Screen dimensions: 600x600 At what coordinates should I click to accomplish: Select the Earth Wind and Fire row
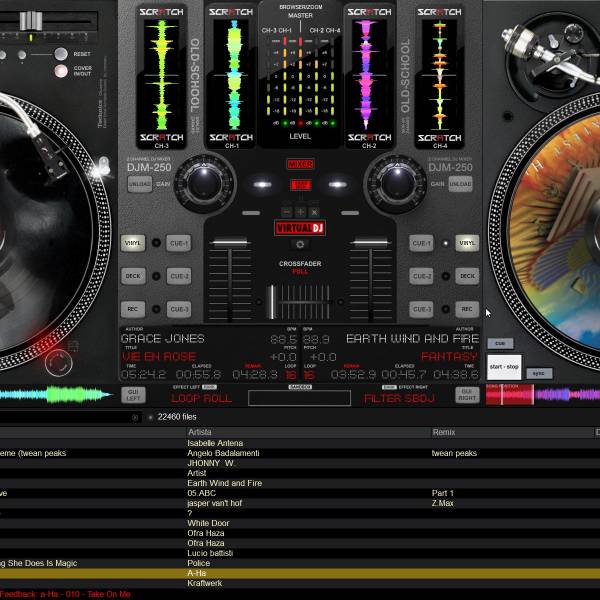(300, 483)
